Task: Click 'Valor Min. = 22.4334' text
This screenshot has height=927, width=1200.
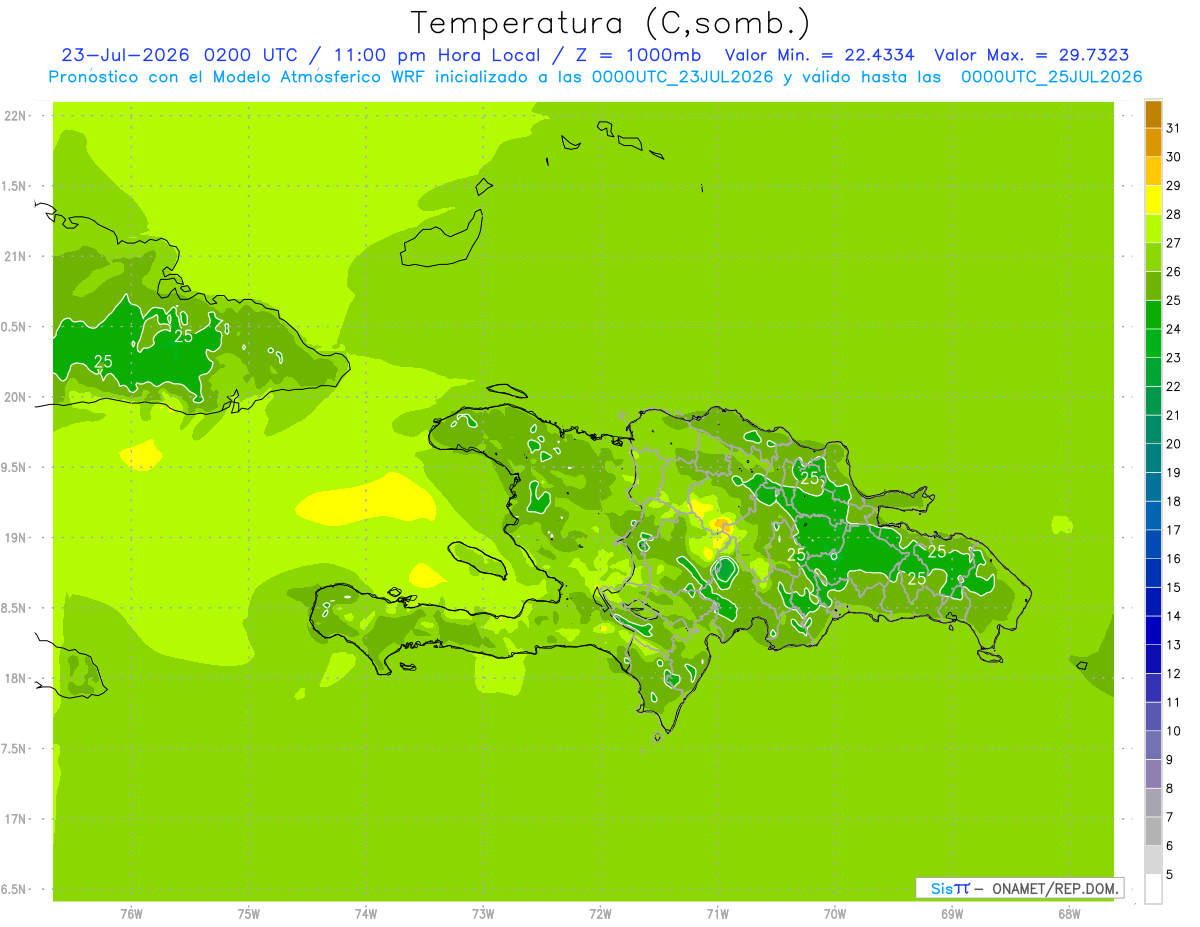Action: click(x=819, y=55)
